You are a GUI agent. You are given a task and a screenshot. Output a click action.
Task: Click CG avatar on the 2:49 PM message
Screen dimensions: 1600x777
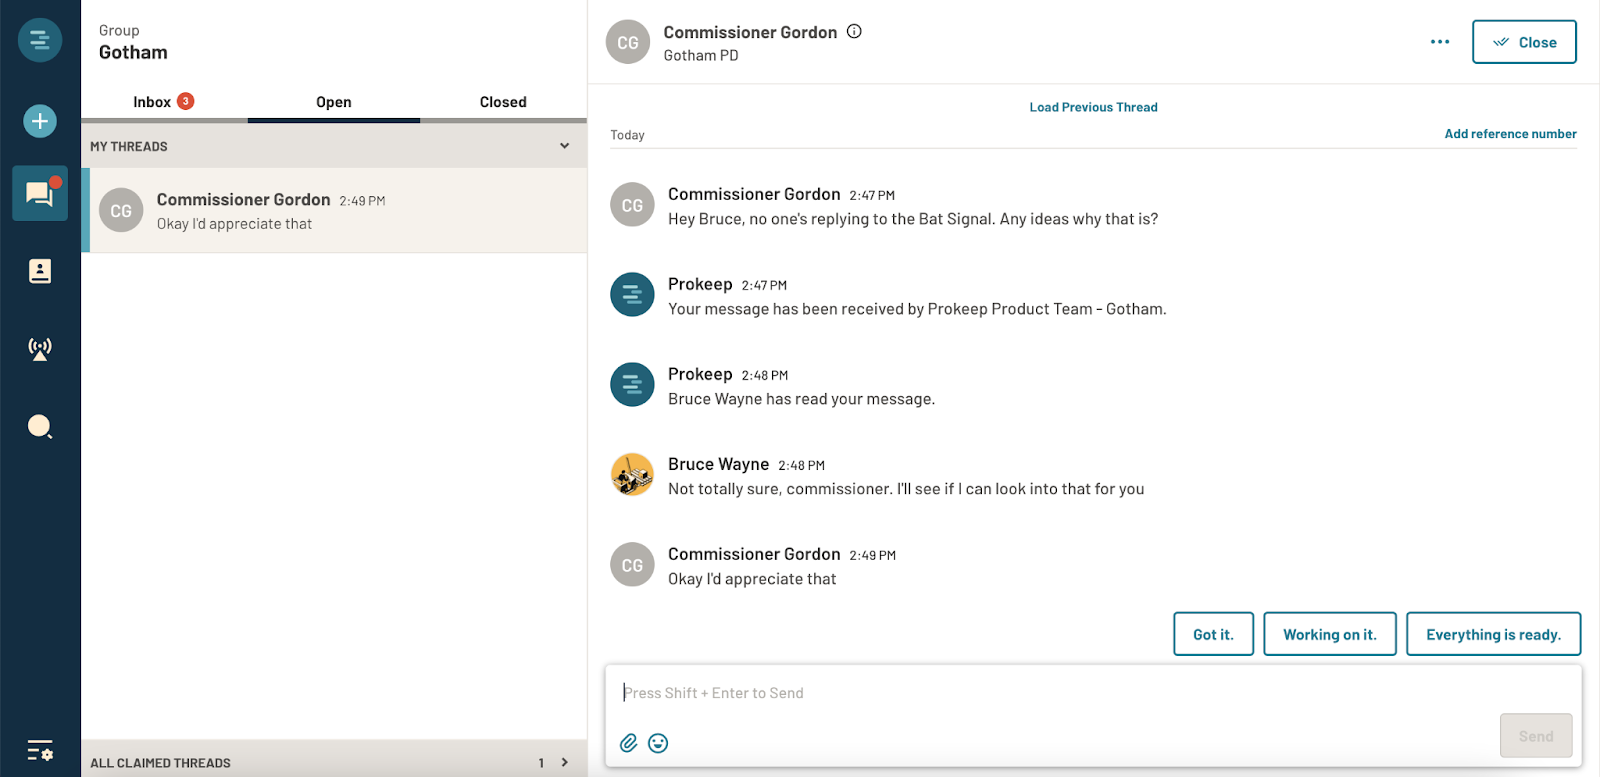point(632,565)
